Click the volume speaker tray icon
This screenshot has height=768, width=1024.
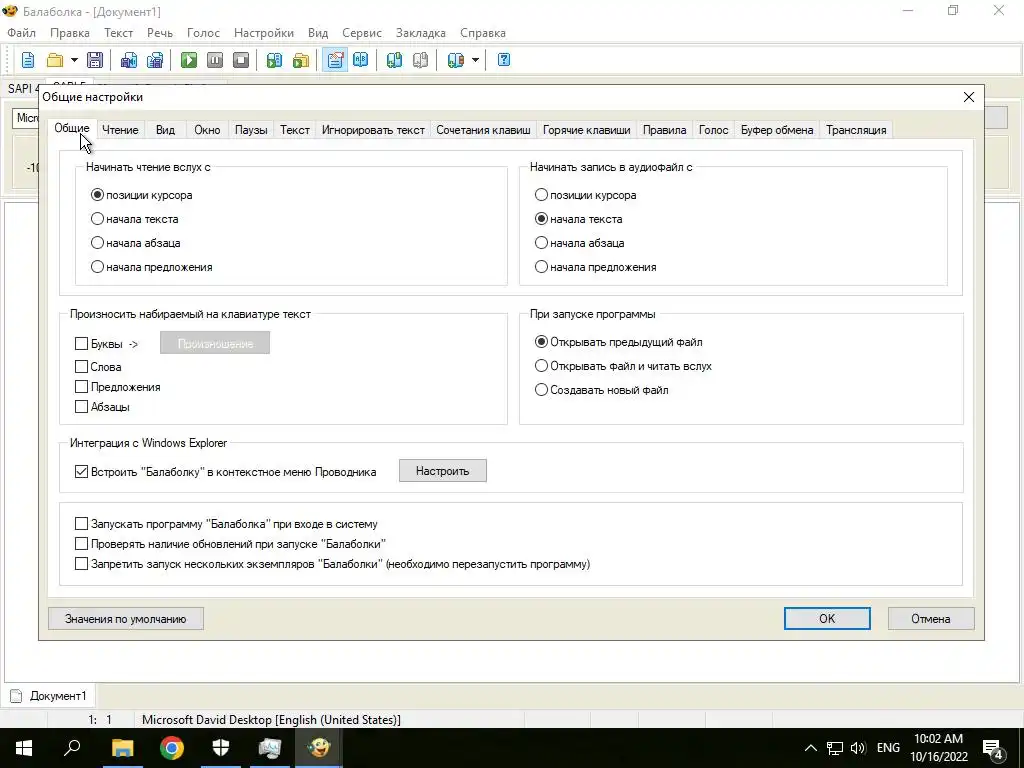point(858,748)
